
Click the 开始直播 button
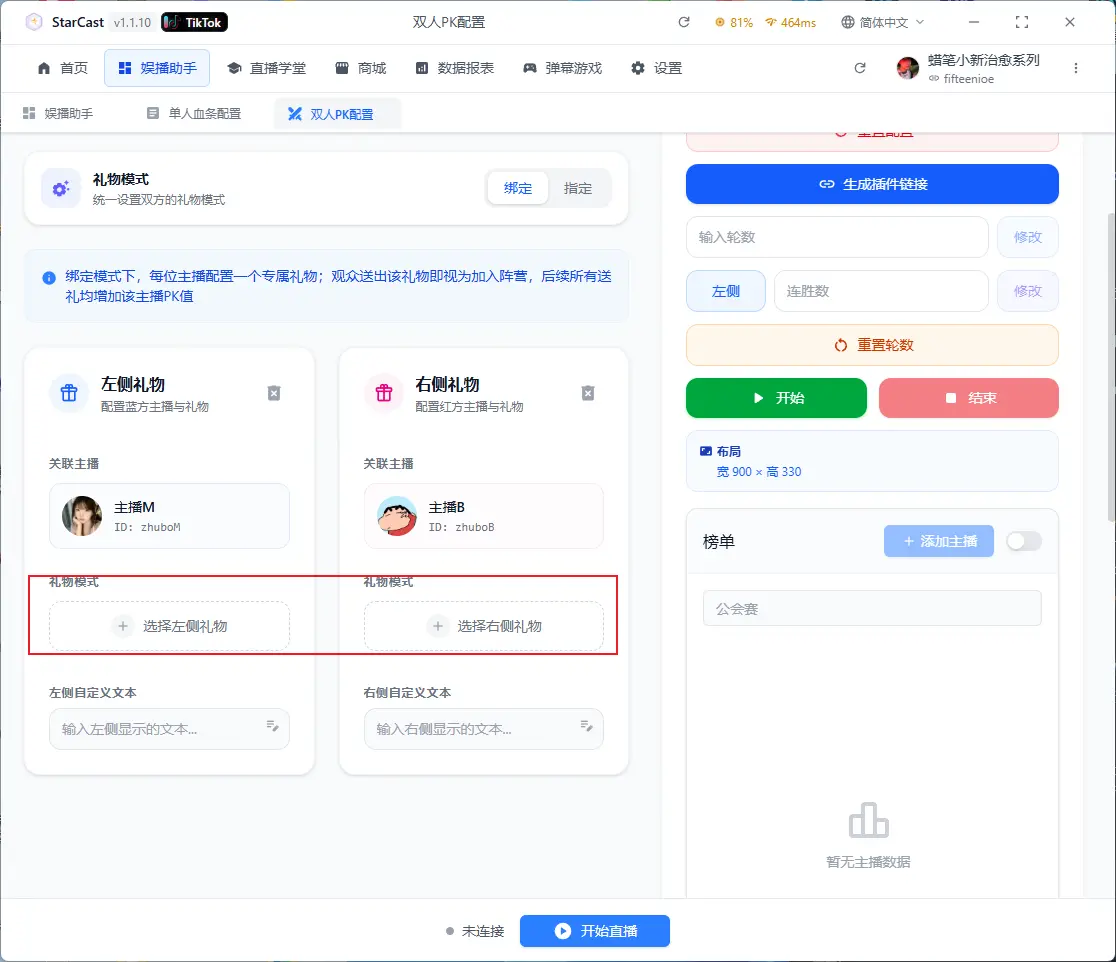coord(595,931)
